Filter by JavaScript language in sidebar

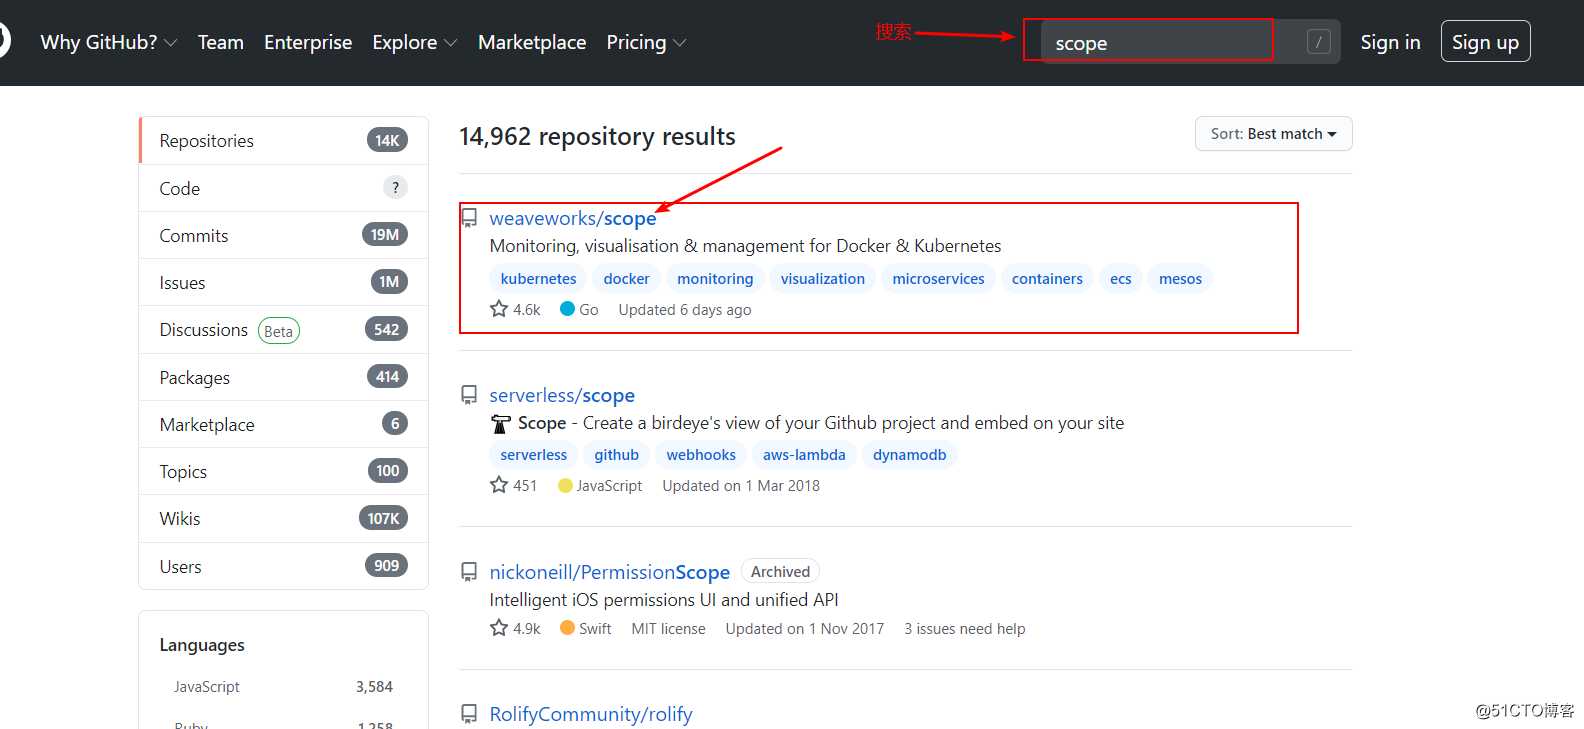point(283,686)
